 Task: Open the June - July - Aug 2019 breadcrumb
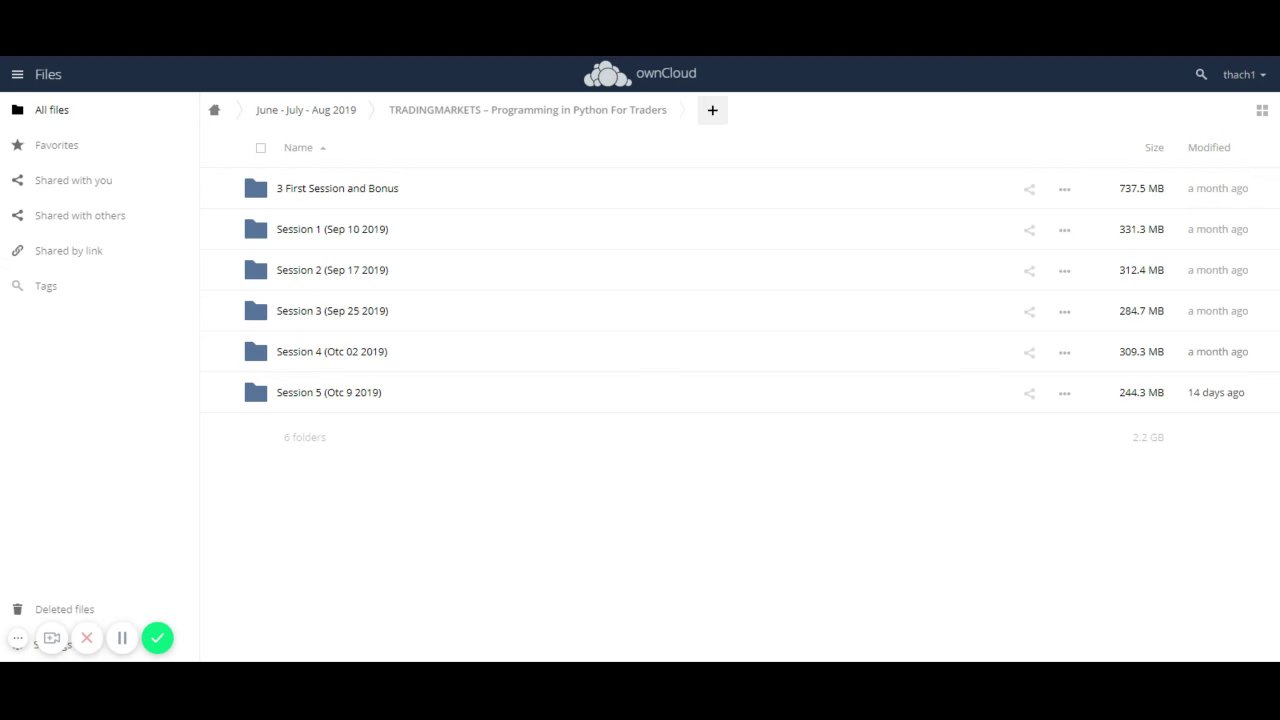[306, 110]
